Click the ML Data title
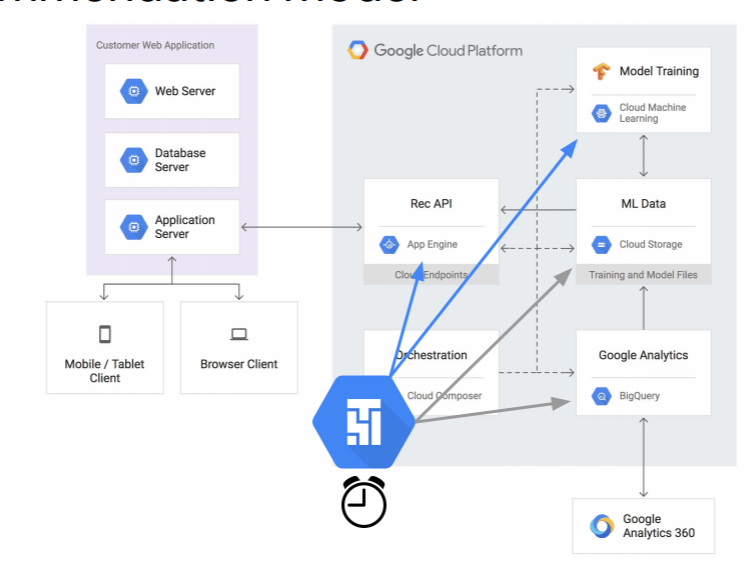753x565 pixels. (x=644, y=204)
